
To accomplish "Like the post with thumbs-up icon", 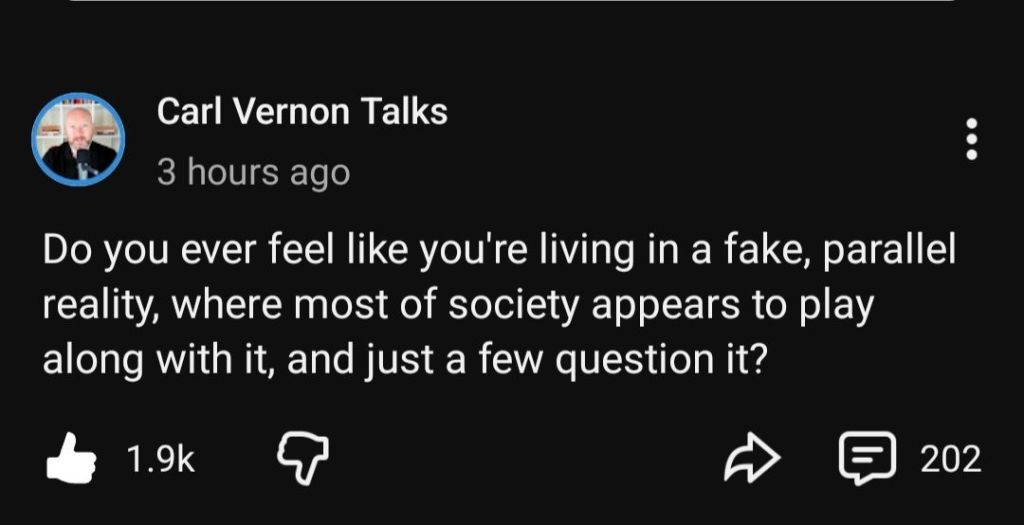I will (72, 461).
